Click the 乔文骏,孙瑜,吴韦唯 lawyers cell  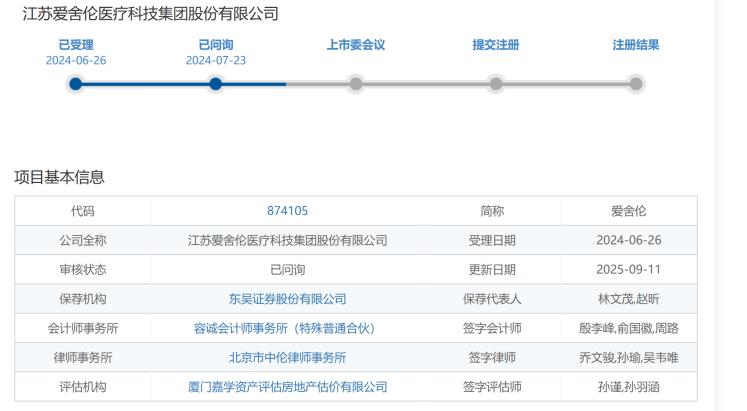tap(628, 357)
